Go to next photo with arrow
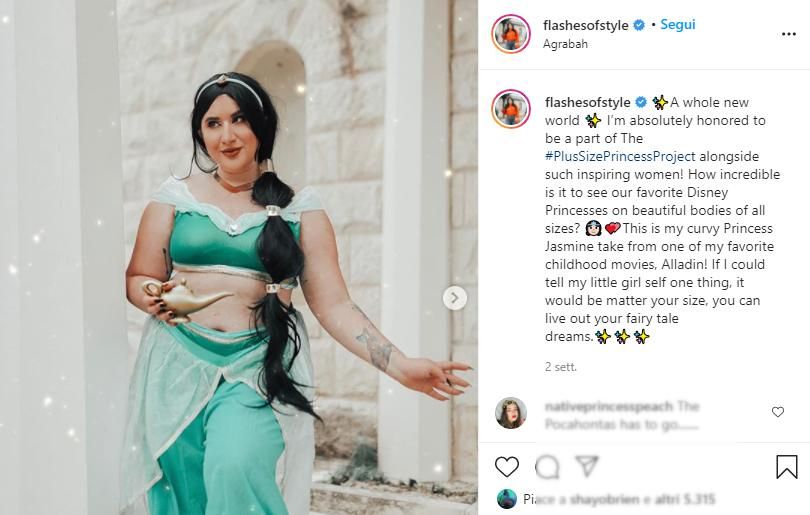 (x=455, y=298)
